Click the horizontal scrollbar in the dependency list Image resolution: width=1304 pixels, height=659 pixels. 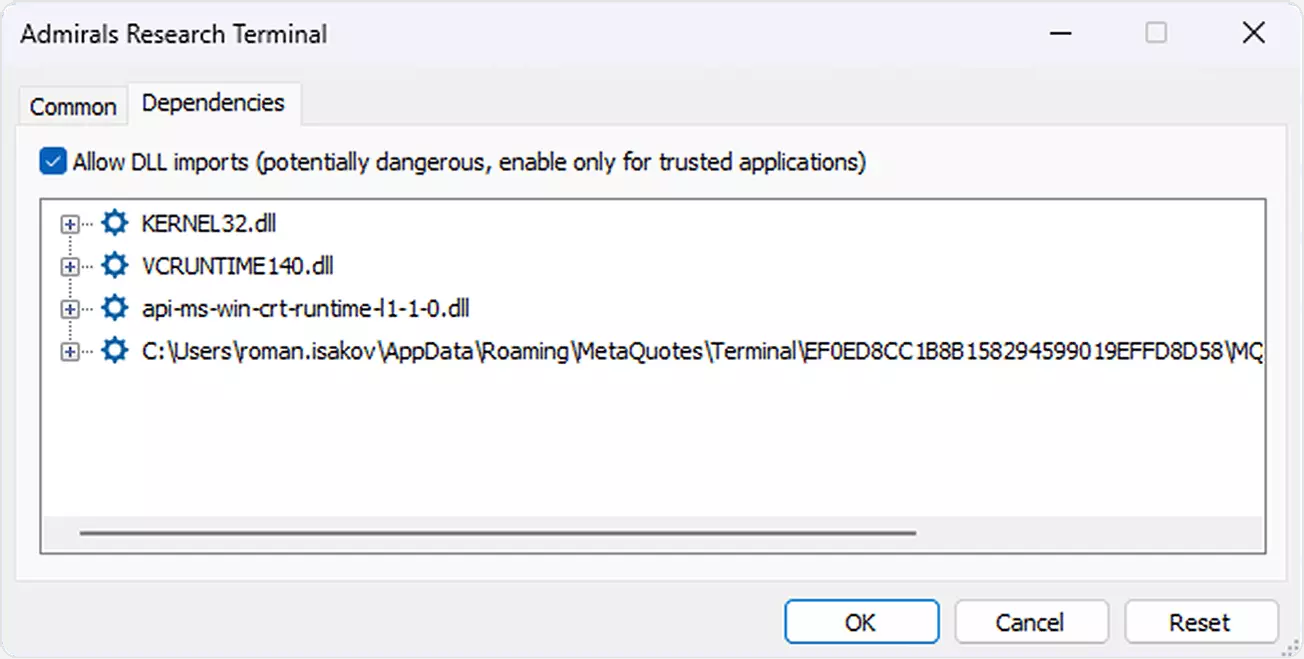point(497,533)
